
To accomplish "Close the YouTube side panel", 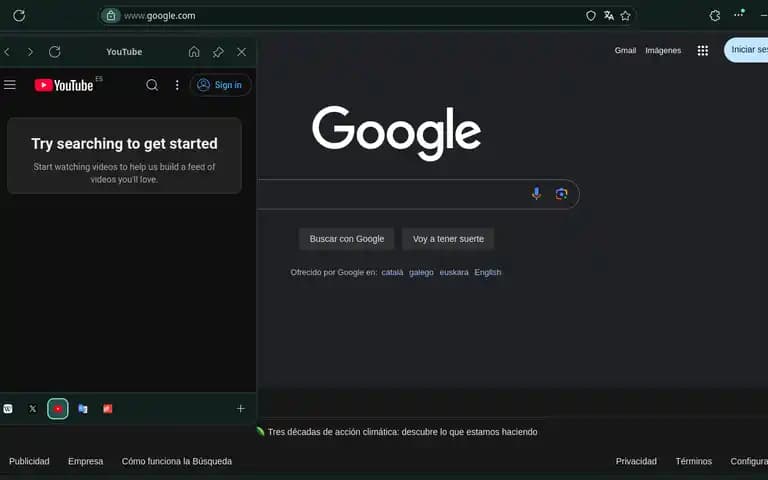I will [x=241, y=51].
